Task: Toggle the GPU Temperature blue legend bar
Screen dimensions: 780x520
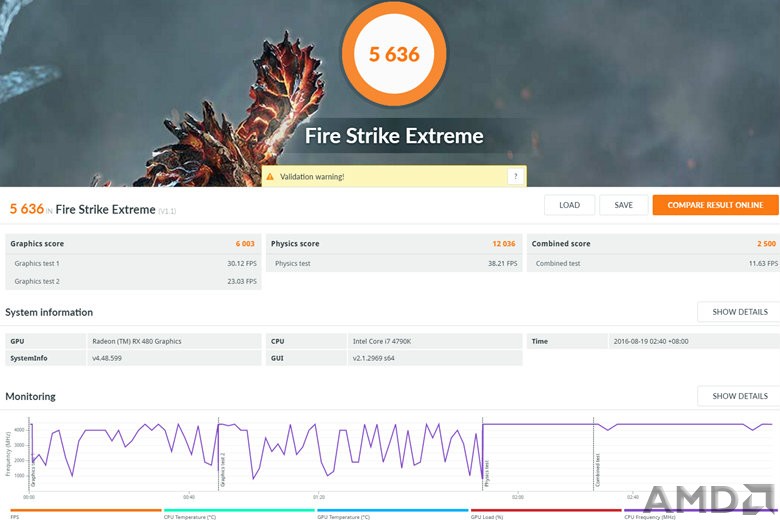Action: [x=393, y=510]
